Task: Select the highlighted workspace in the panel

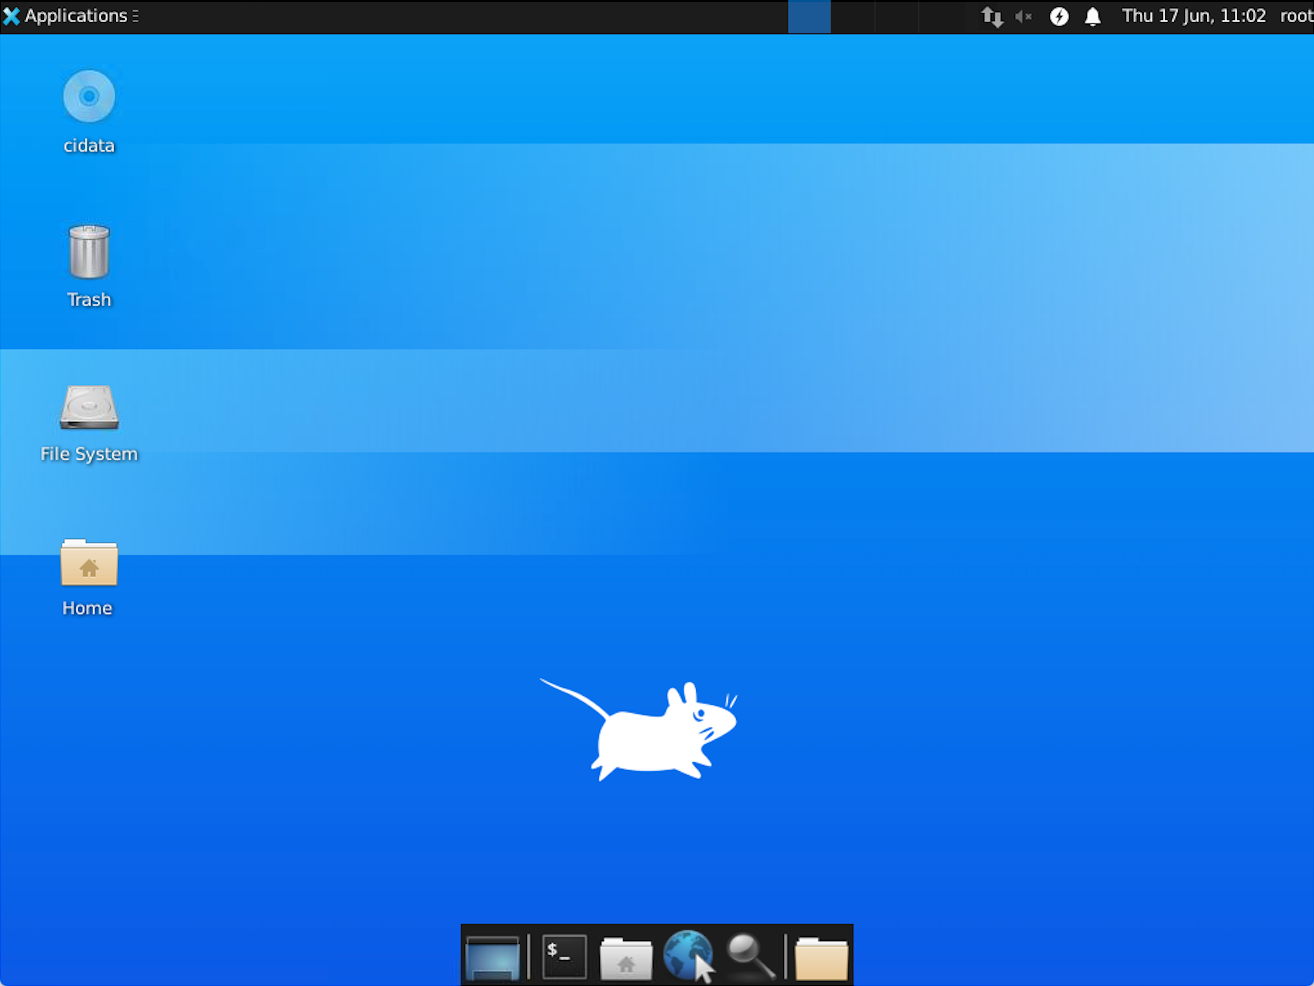Action: (809, 16)
